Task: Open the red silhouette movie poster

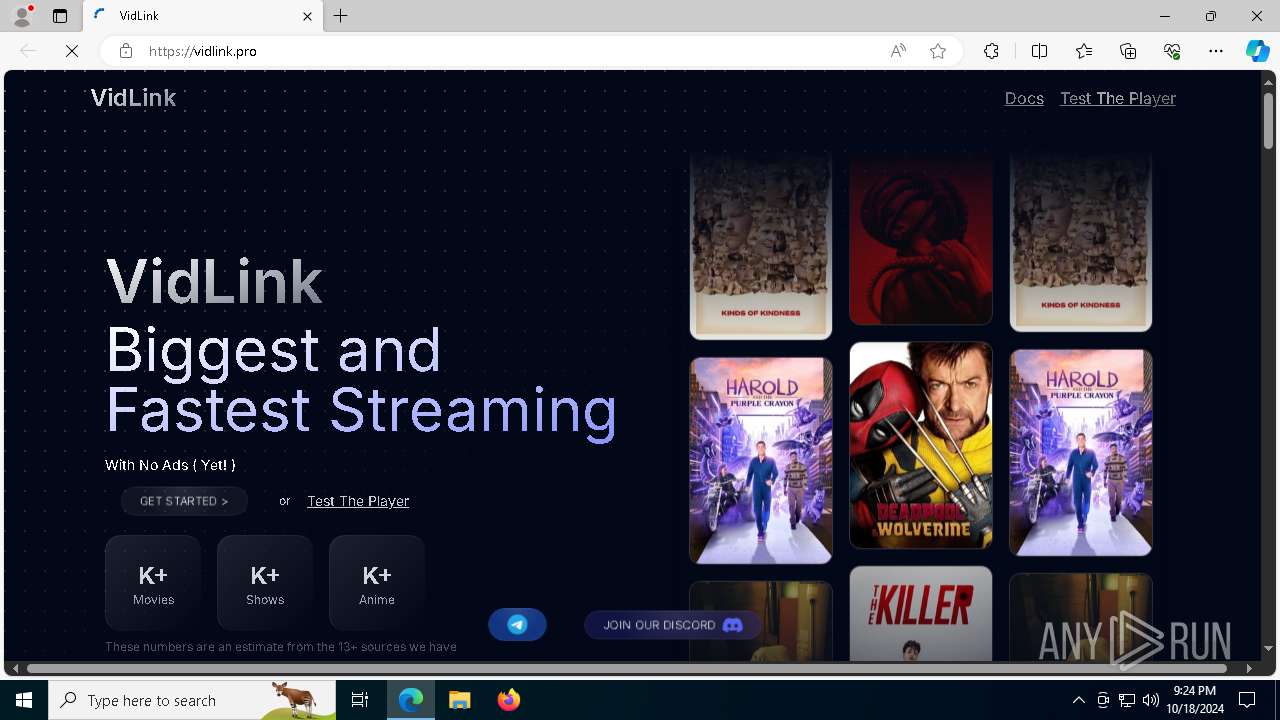Action: click(921, 239)
